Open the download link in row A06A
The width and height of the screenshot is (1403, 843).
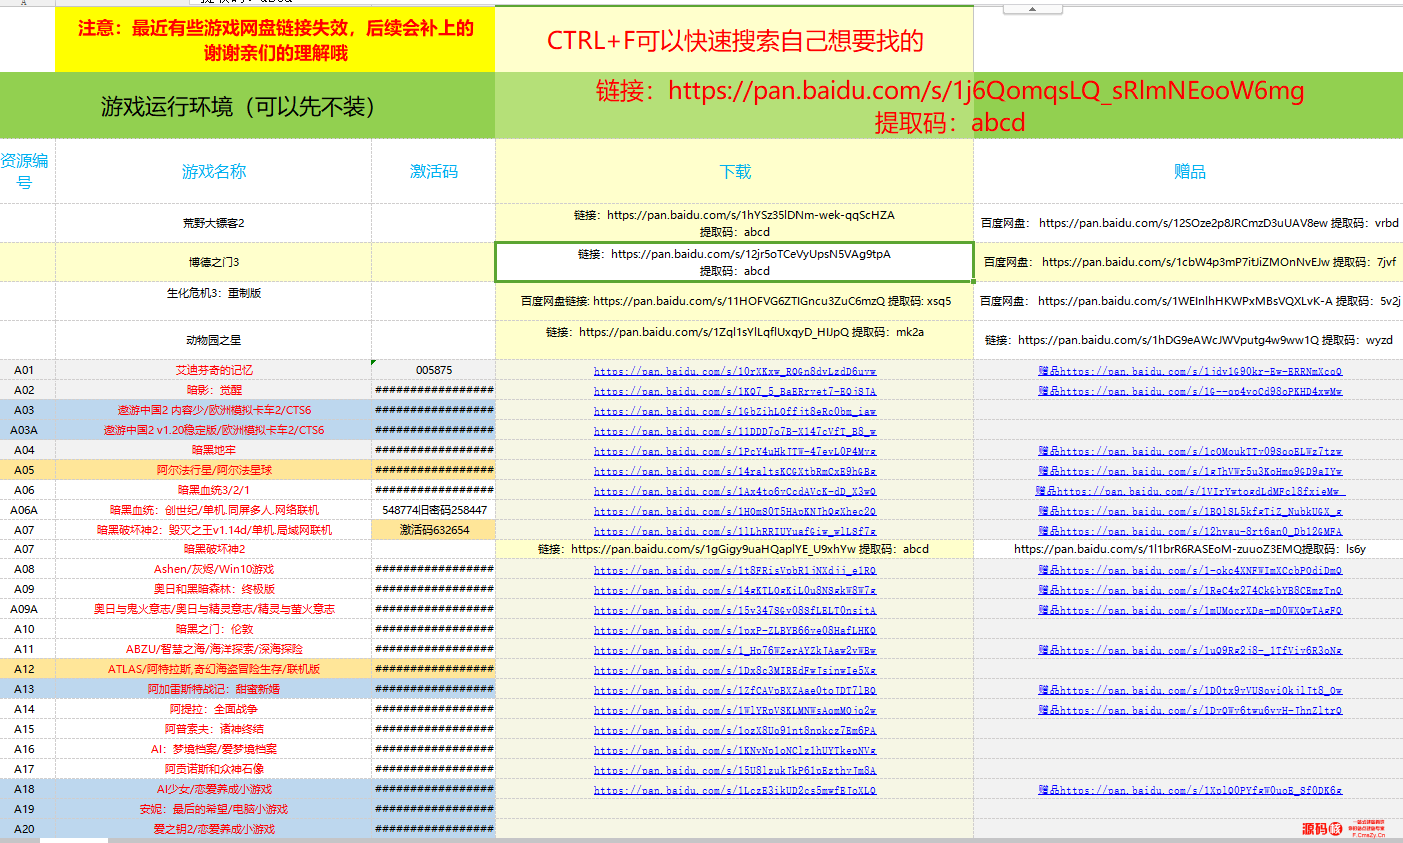click(735, 511)
